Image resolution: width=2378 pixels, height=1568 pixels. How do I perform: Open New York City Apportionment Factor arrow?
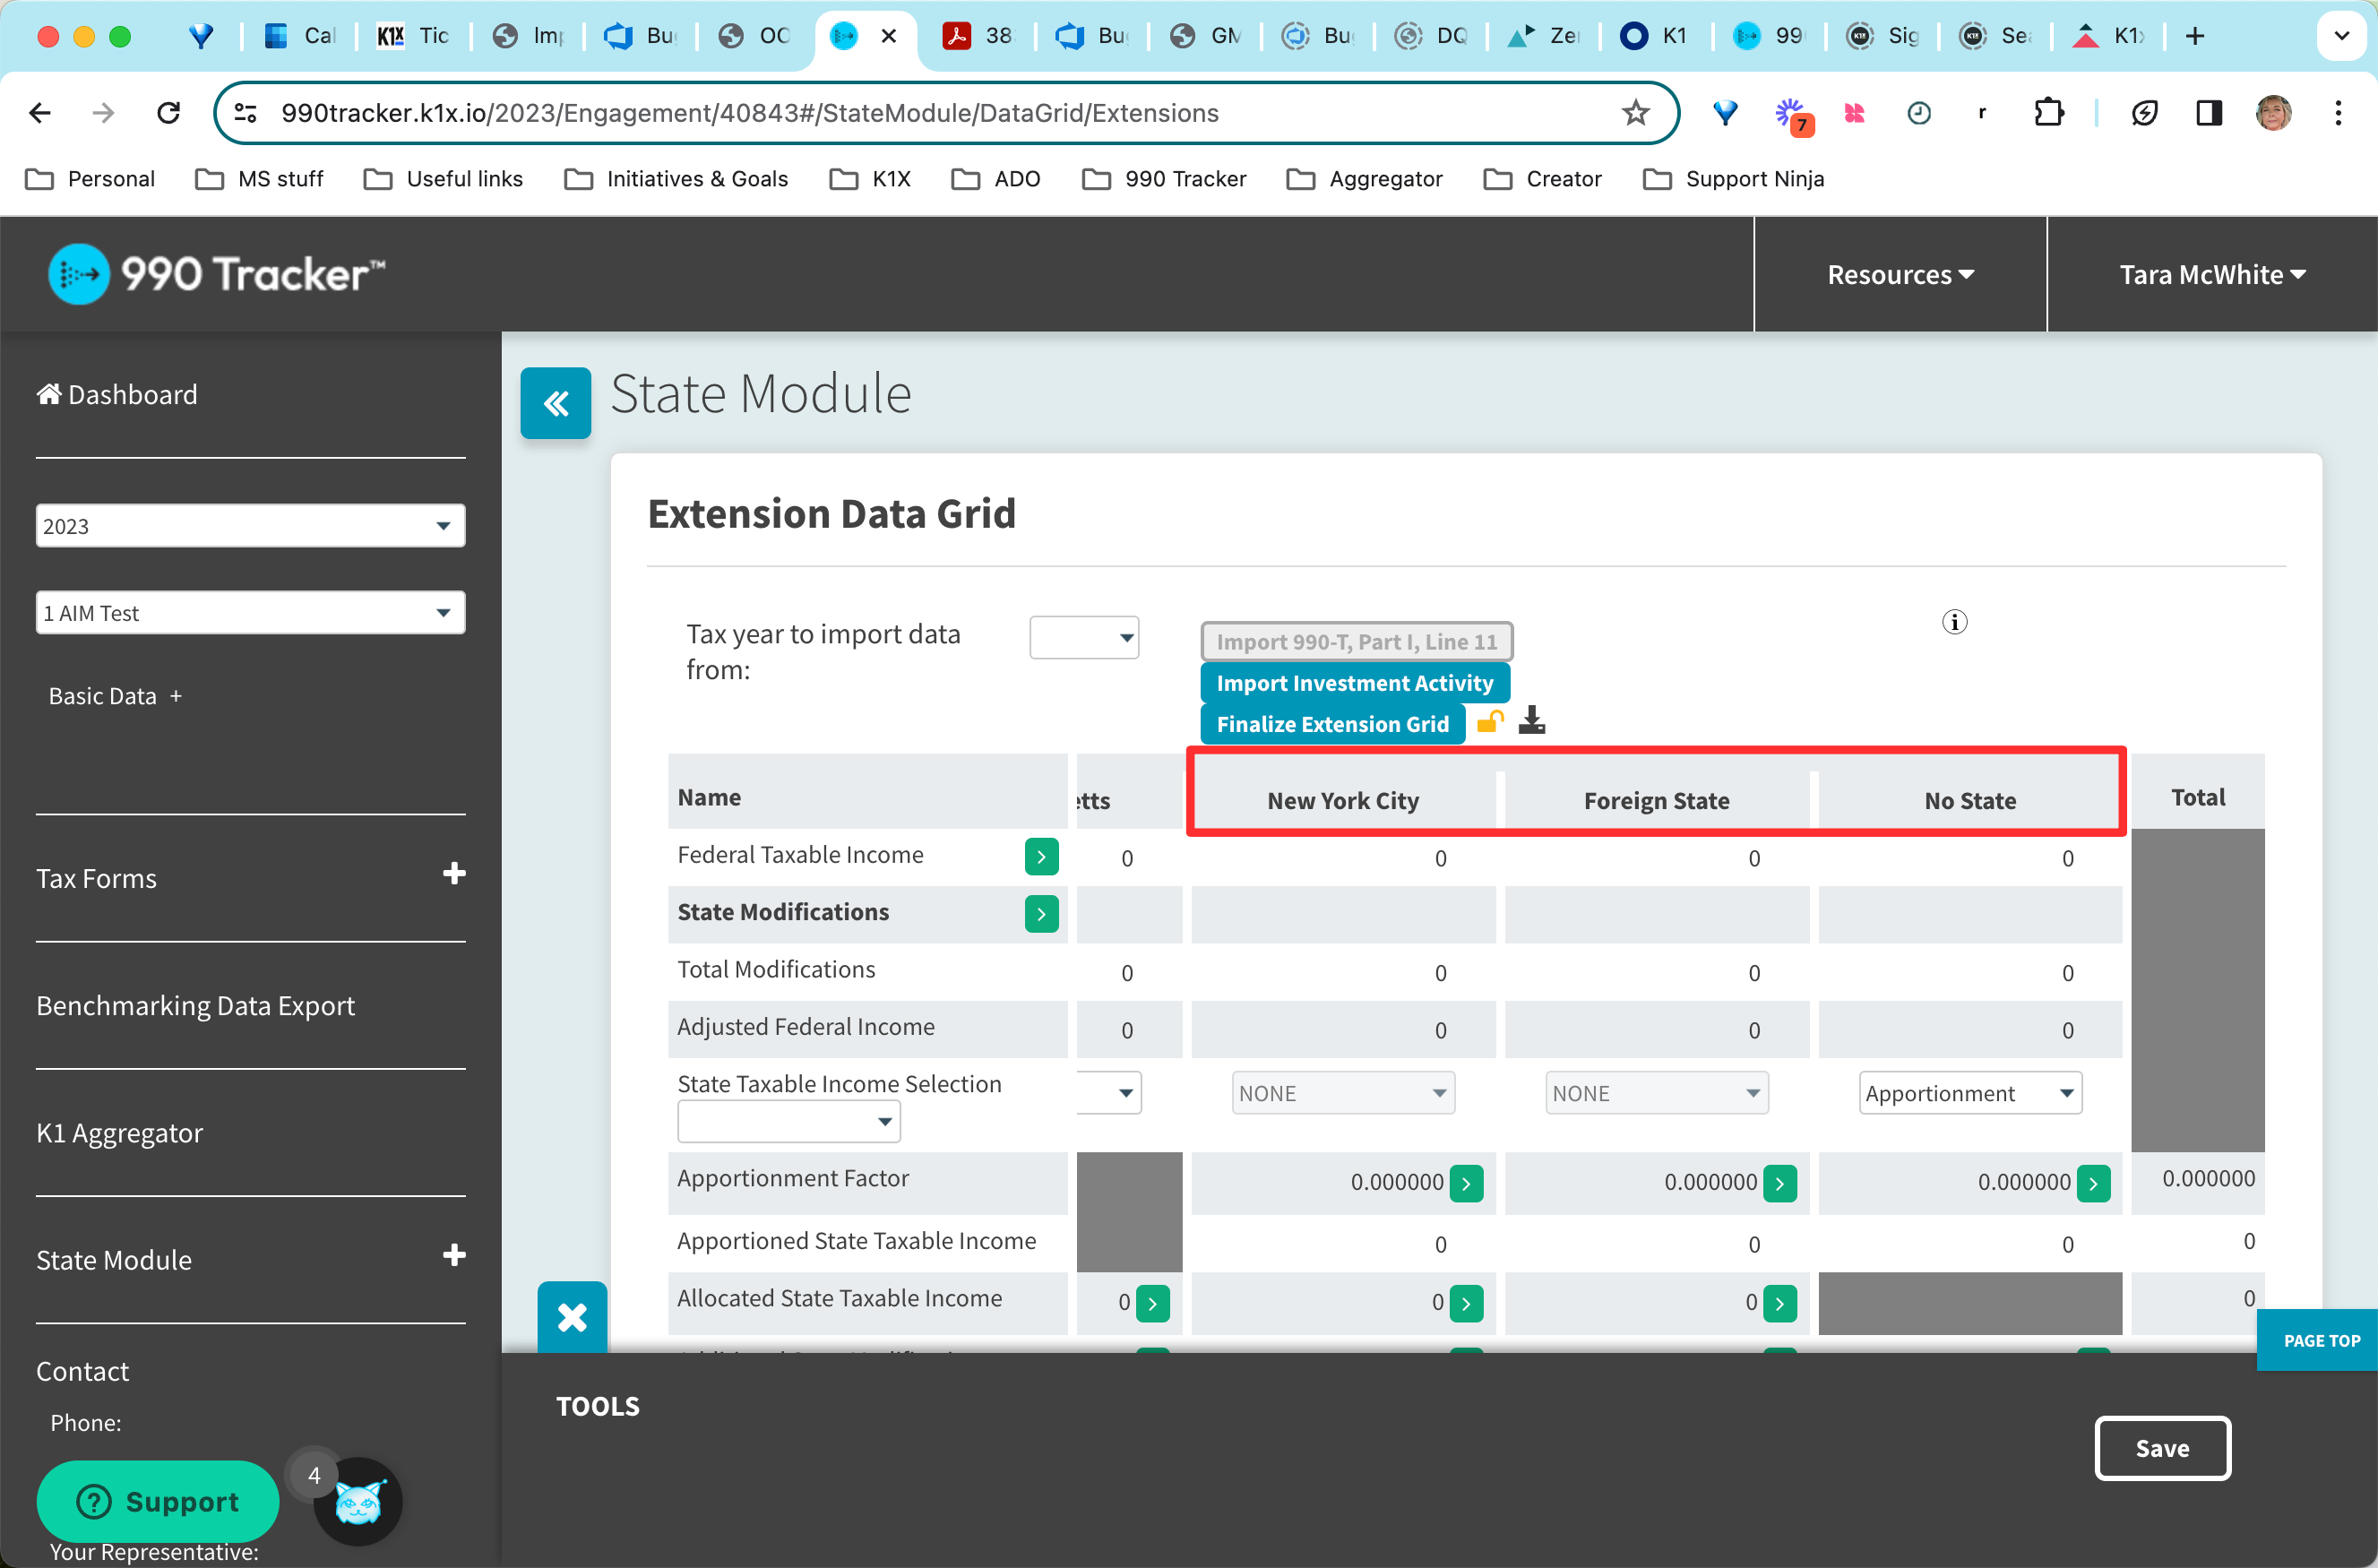pos(1466,1184)
